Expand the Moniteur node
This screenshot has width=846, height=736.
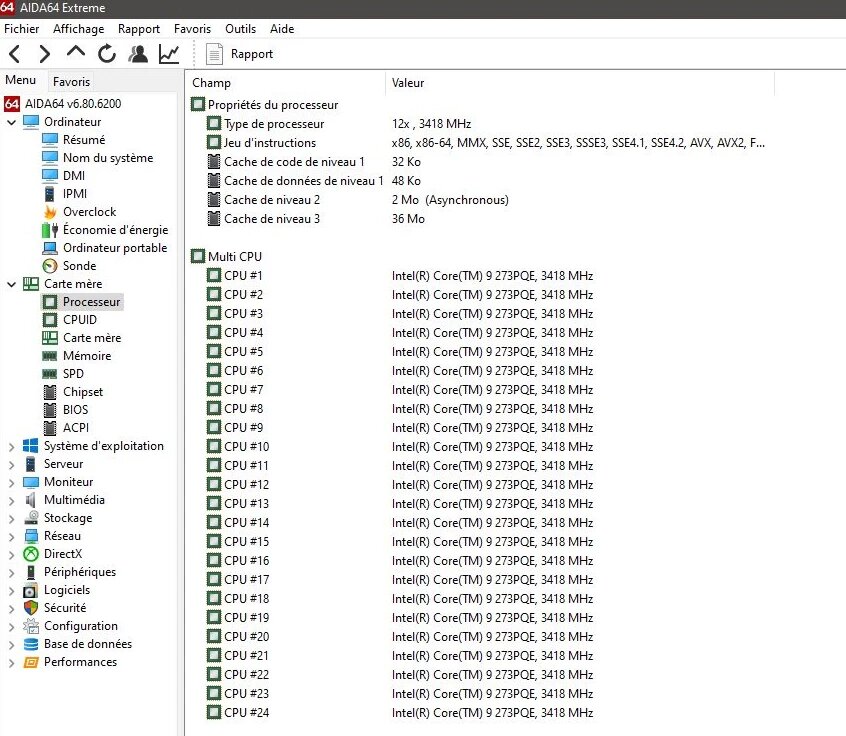[x=11, y=482]
